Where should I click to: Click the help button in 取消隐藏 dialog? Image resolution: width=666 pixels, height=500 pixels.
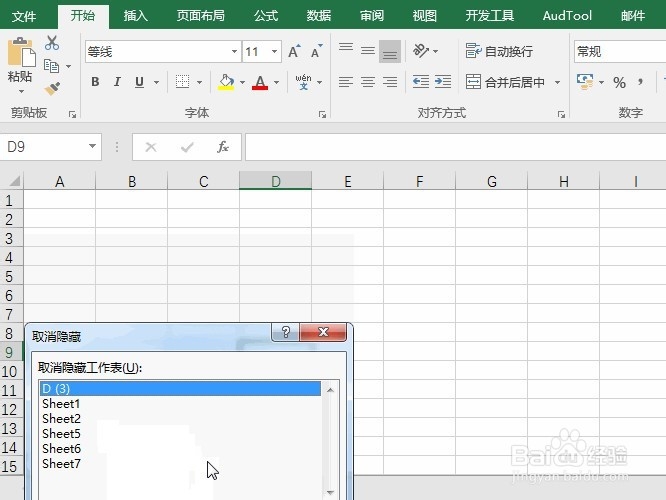pyautogui.click(x=285, y=332)
